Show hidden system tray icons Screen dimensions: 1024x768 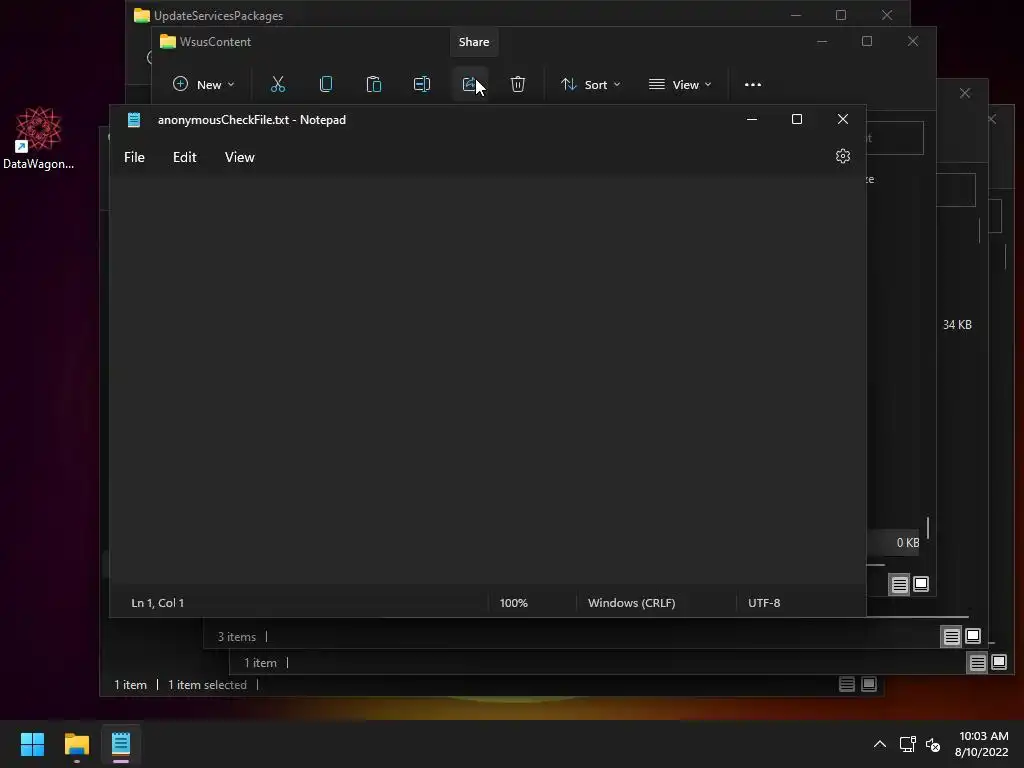pos(880,744)
